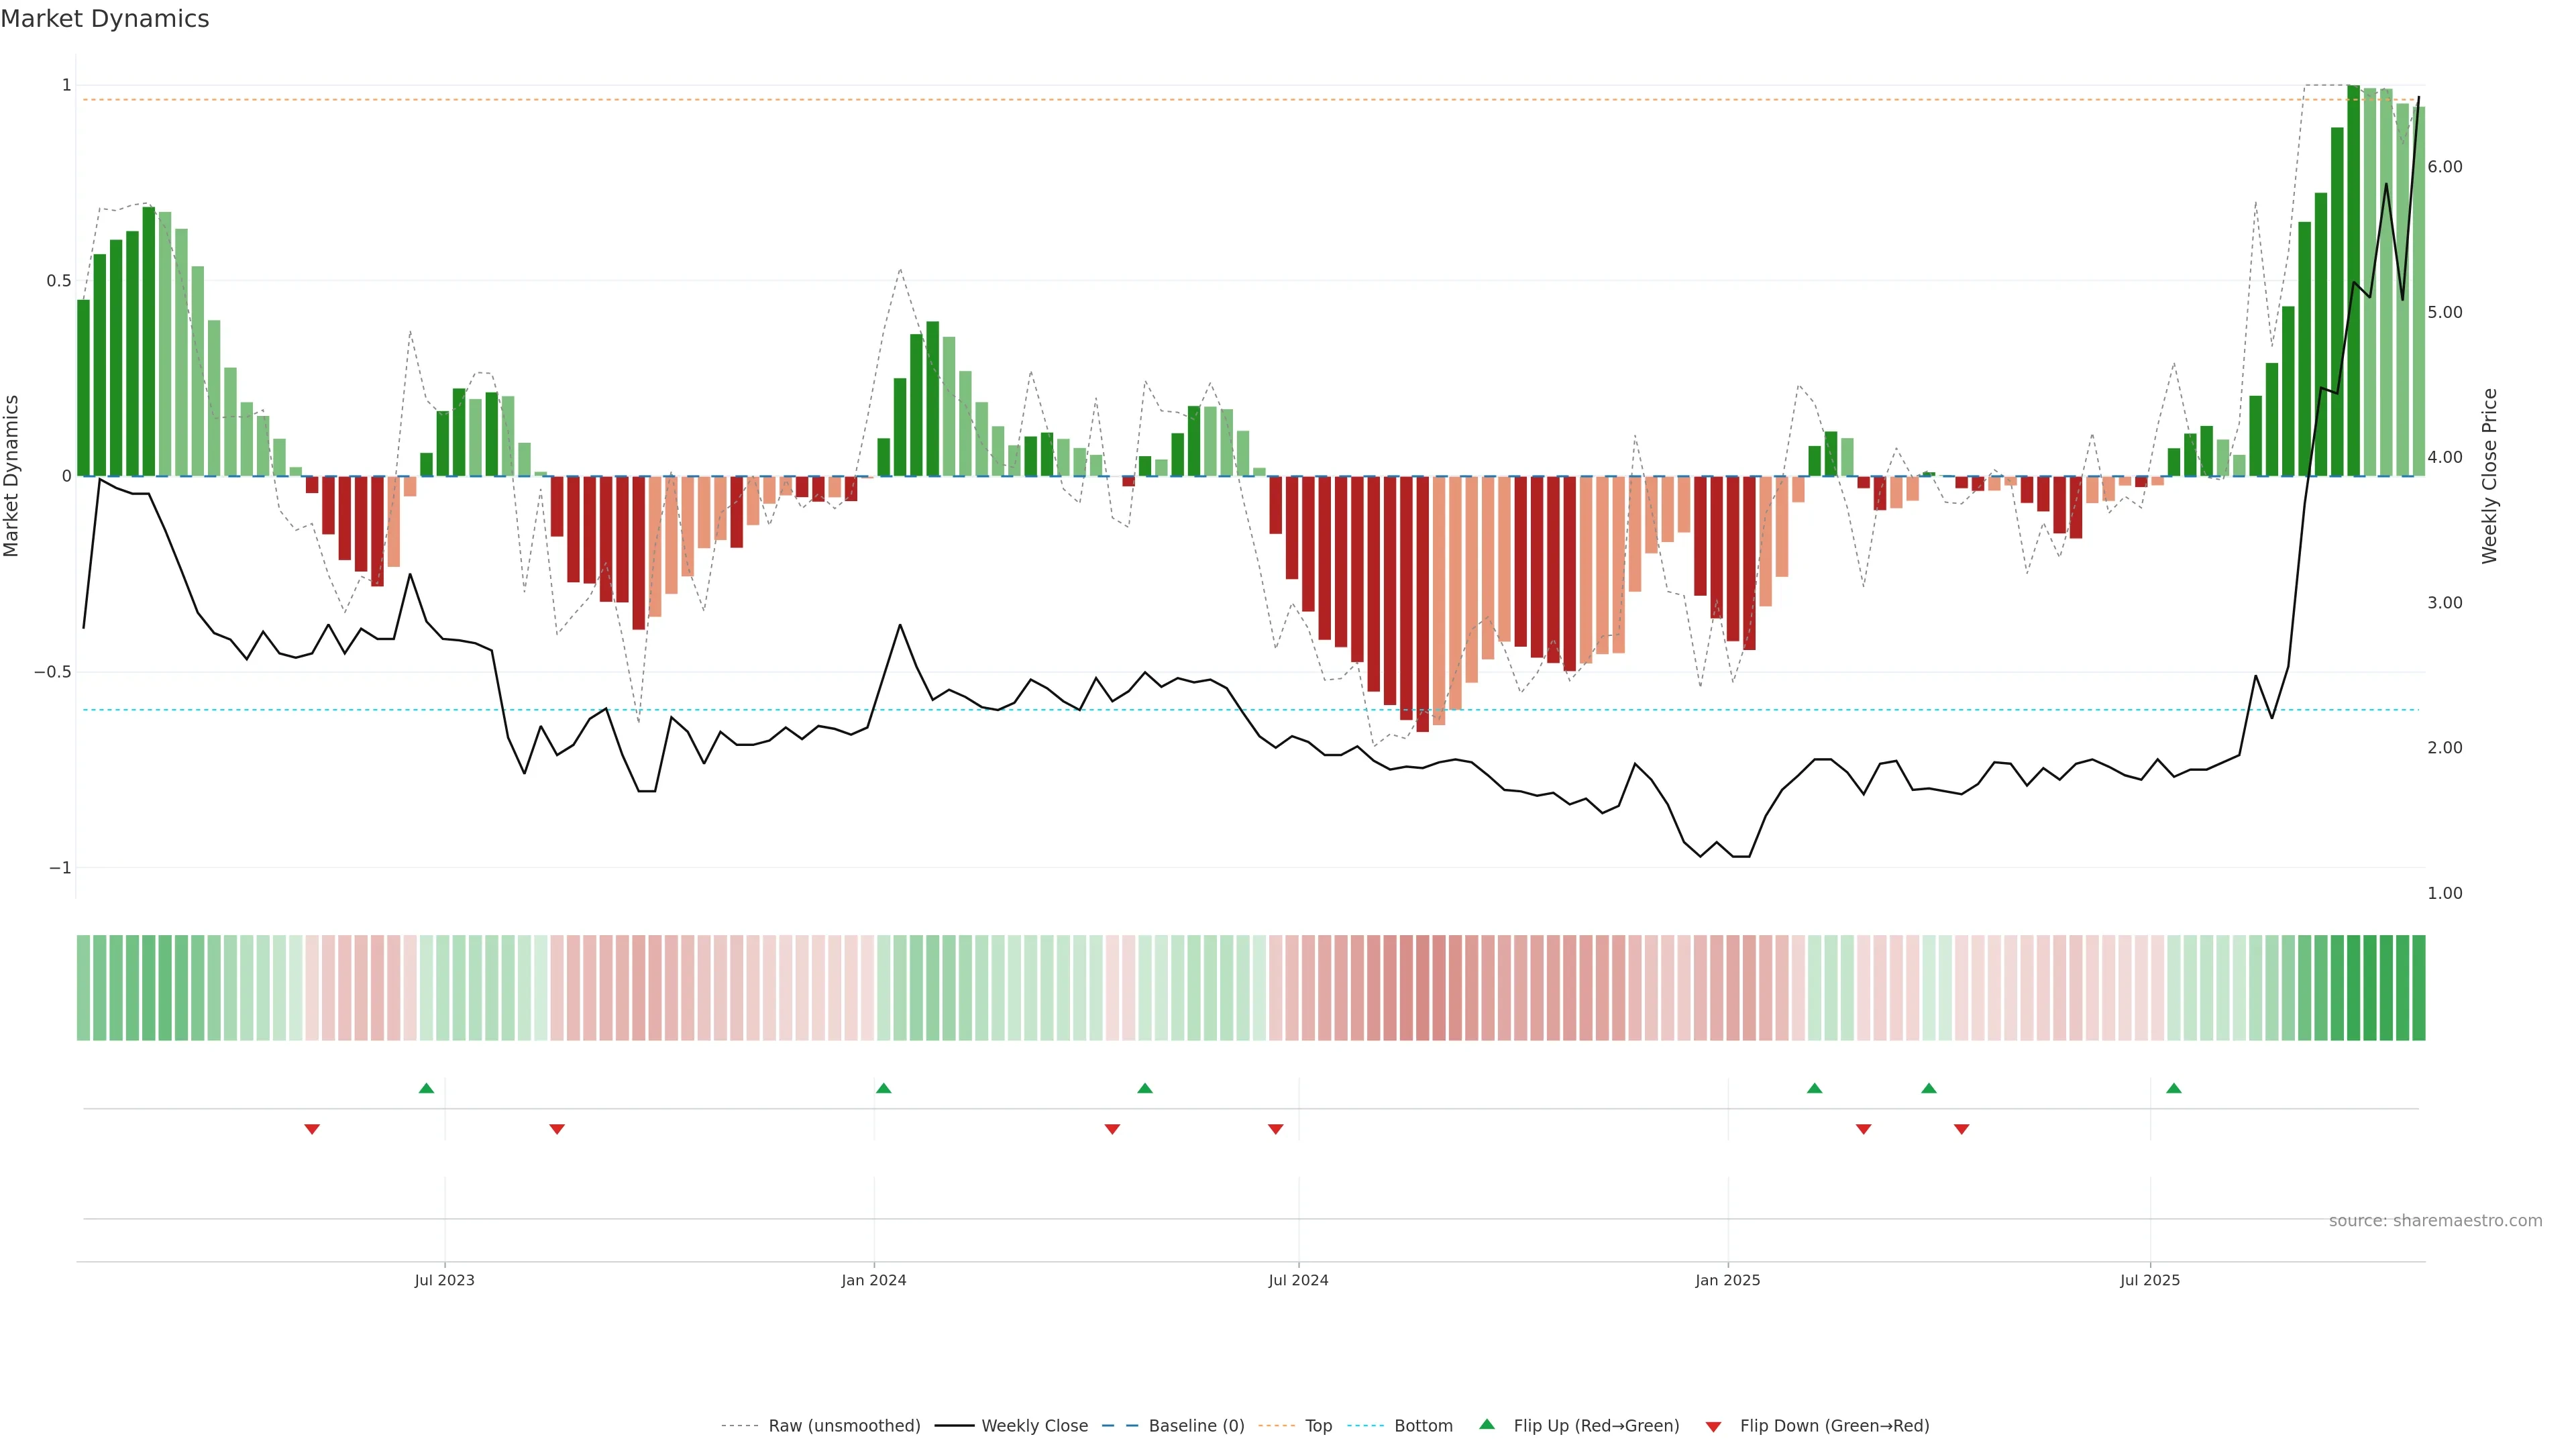2576x1449 pixels.
Task: Click the red triangle icon in the legend
Action: click(1713, 1427)
